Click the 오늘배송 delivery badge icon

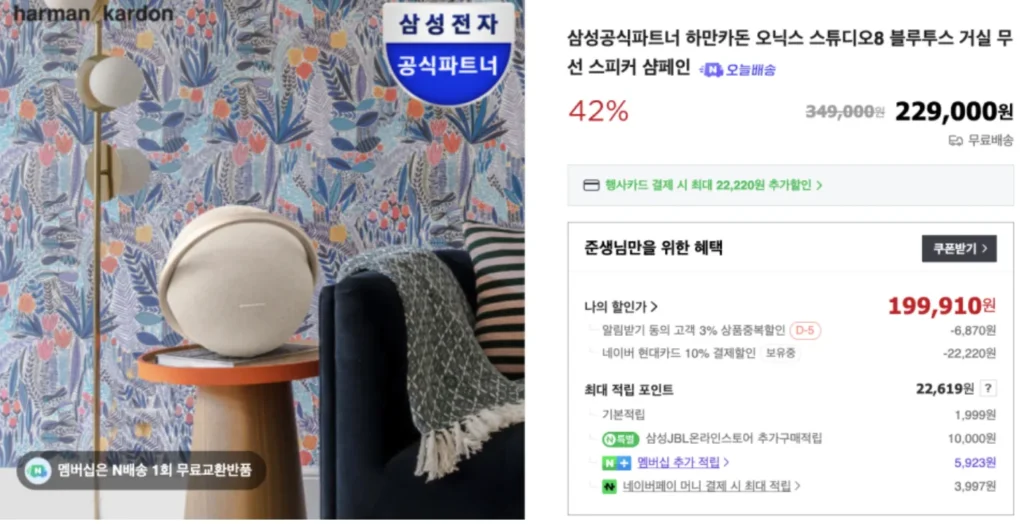pos(711,70)
